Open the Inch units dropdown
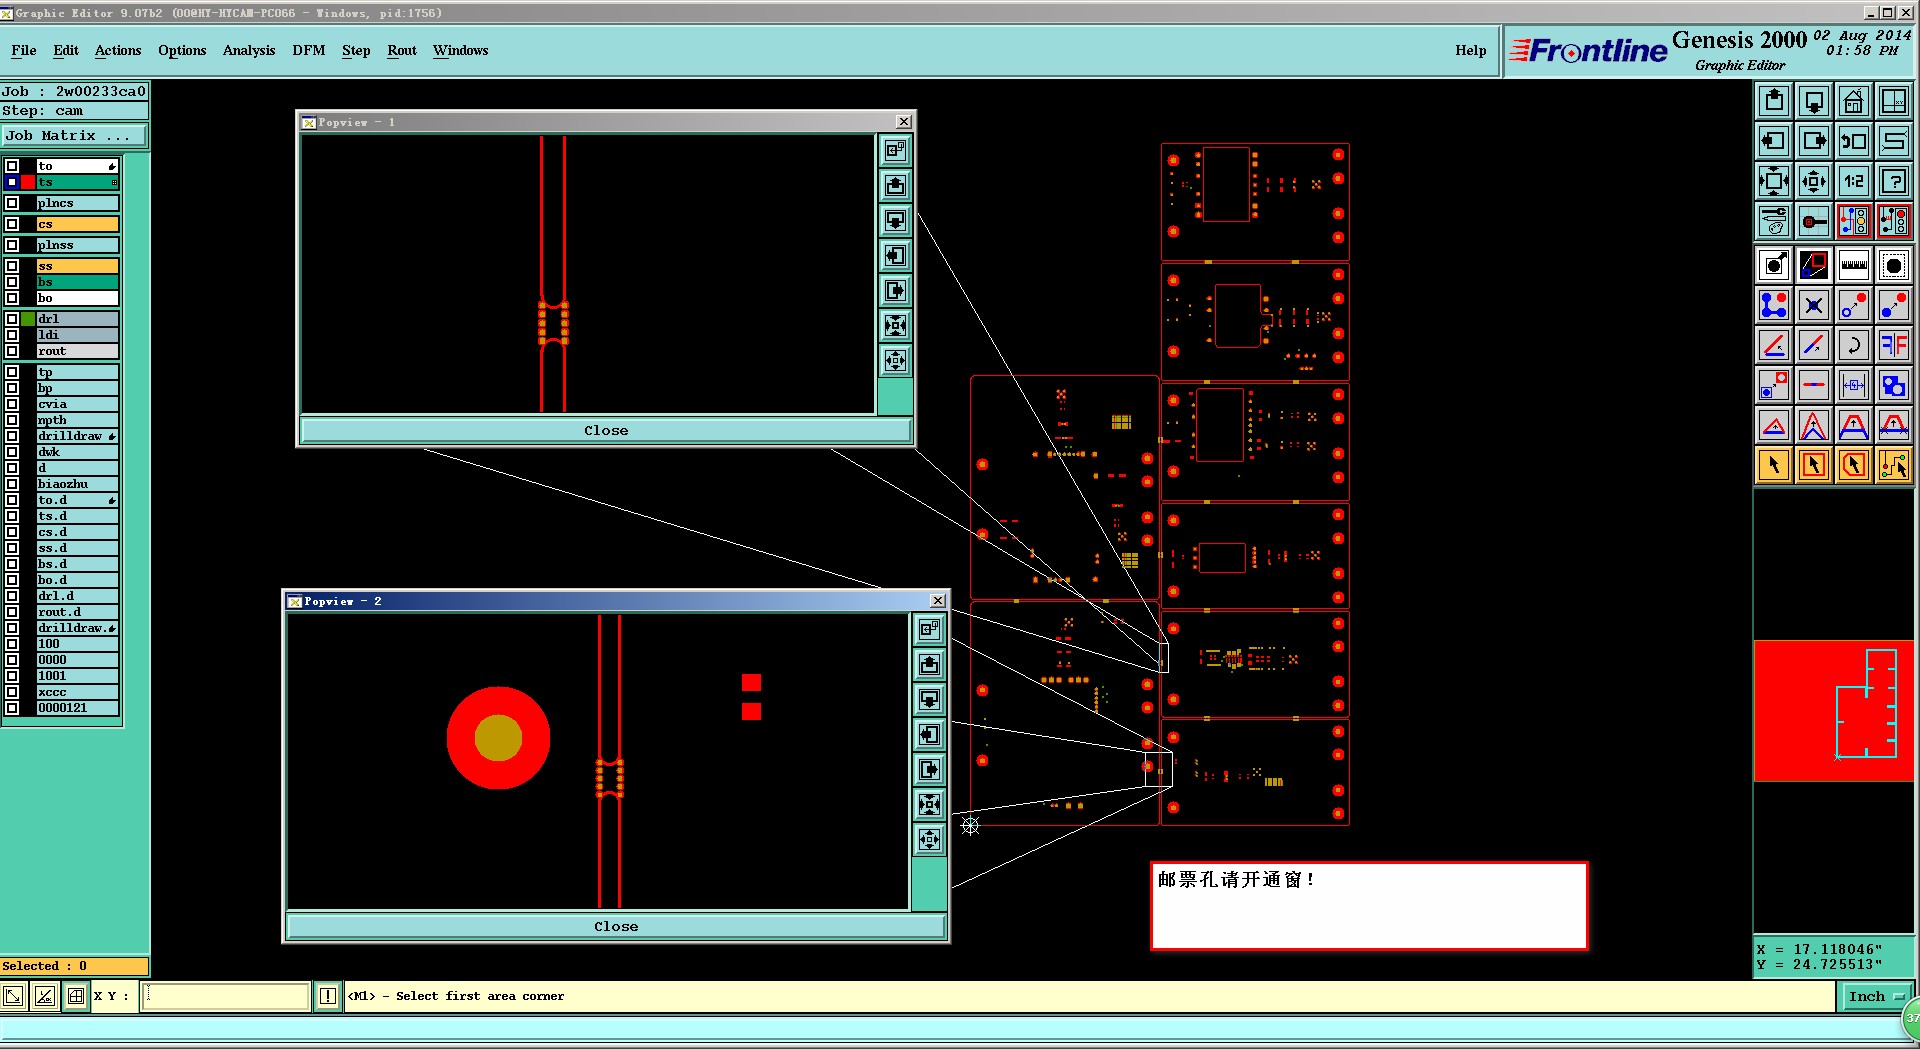1920x1049 pixels. pyautogui.click(x=1875, y=996)
